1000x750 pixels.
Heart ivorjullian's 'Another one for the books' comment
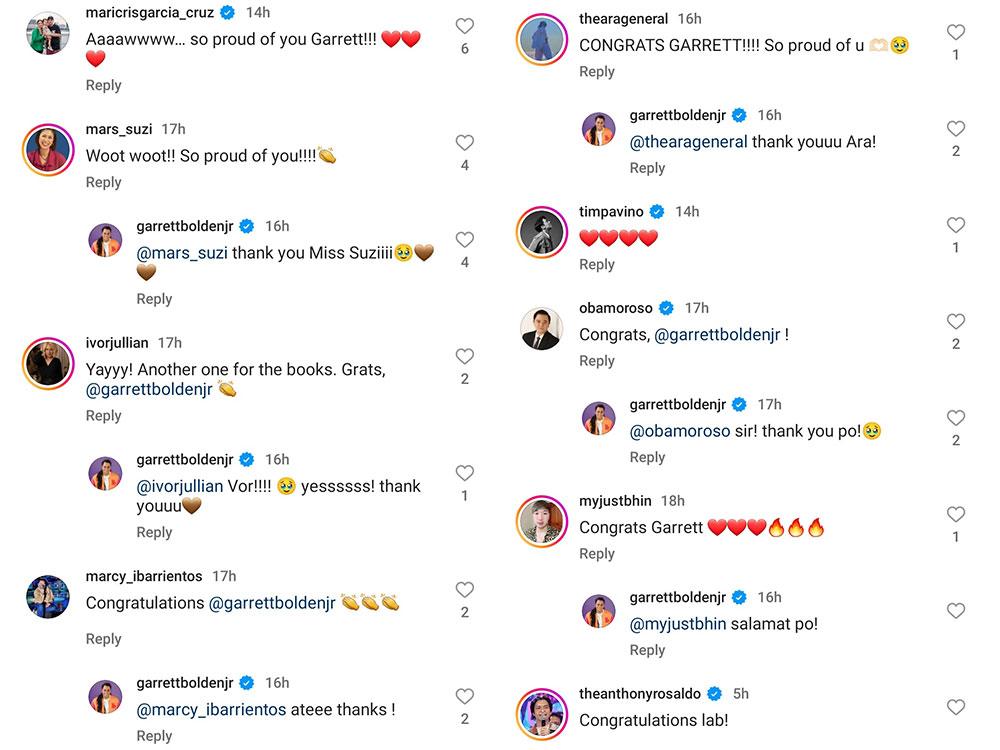click(x=464, y=357)
